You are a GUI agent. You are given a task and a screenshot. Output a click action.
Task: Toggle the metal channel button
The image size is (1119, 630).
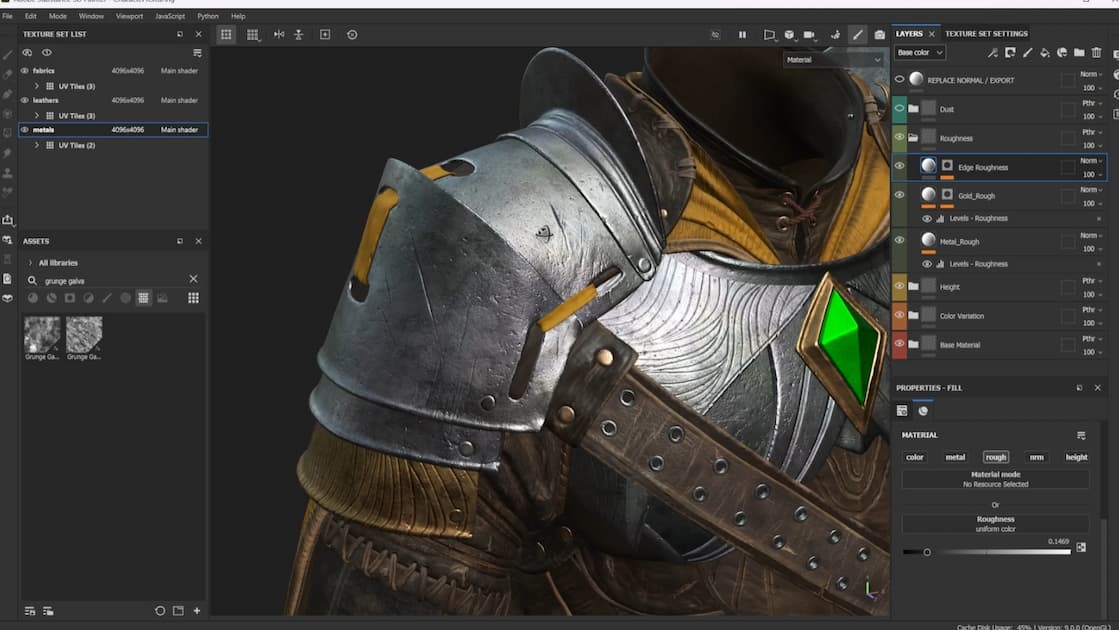click(956, 457)
